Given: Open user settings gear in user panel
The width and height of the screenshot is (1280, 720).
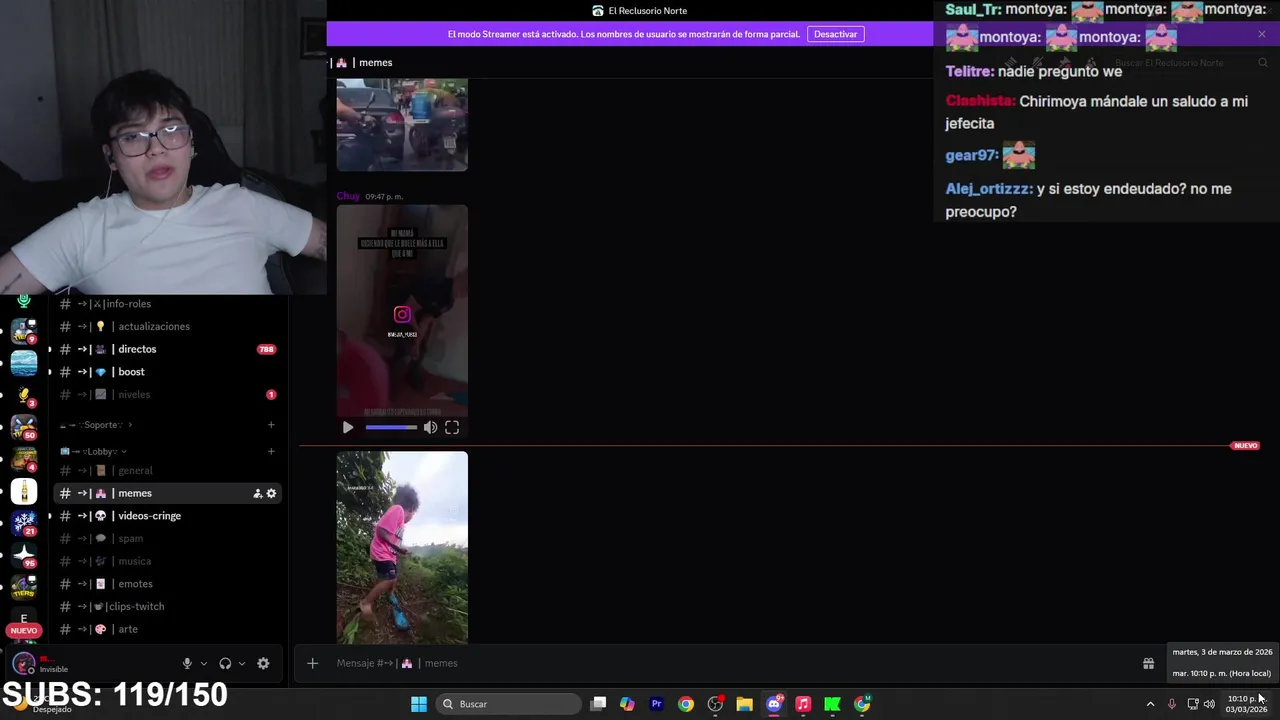Looking at the screenshot, I should tap(263, 663).
